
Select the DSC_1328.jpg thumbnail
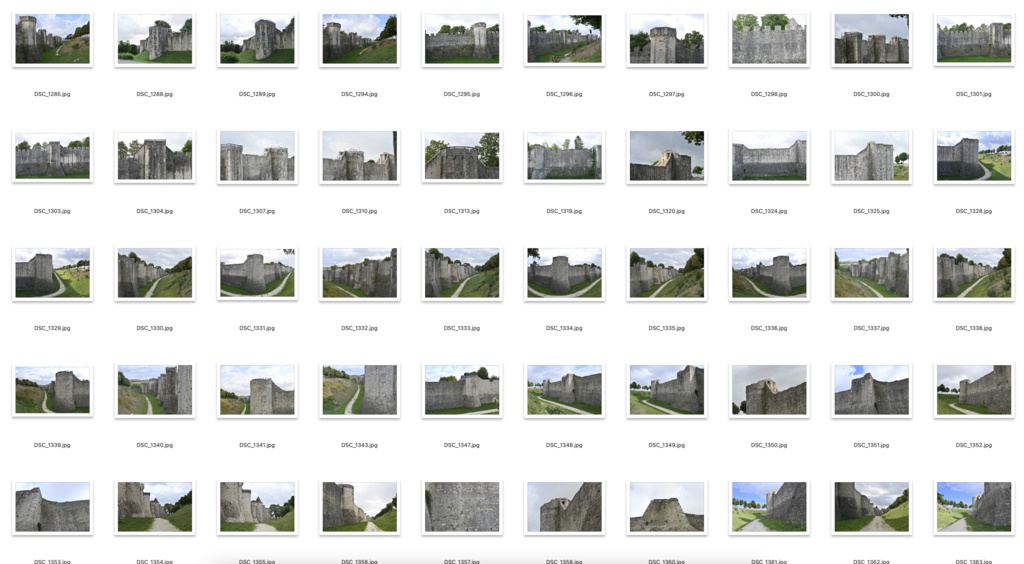click(x=974, y=156)
